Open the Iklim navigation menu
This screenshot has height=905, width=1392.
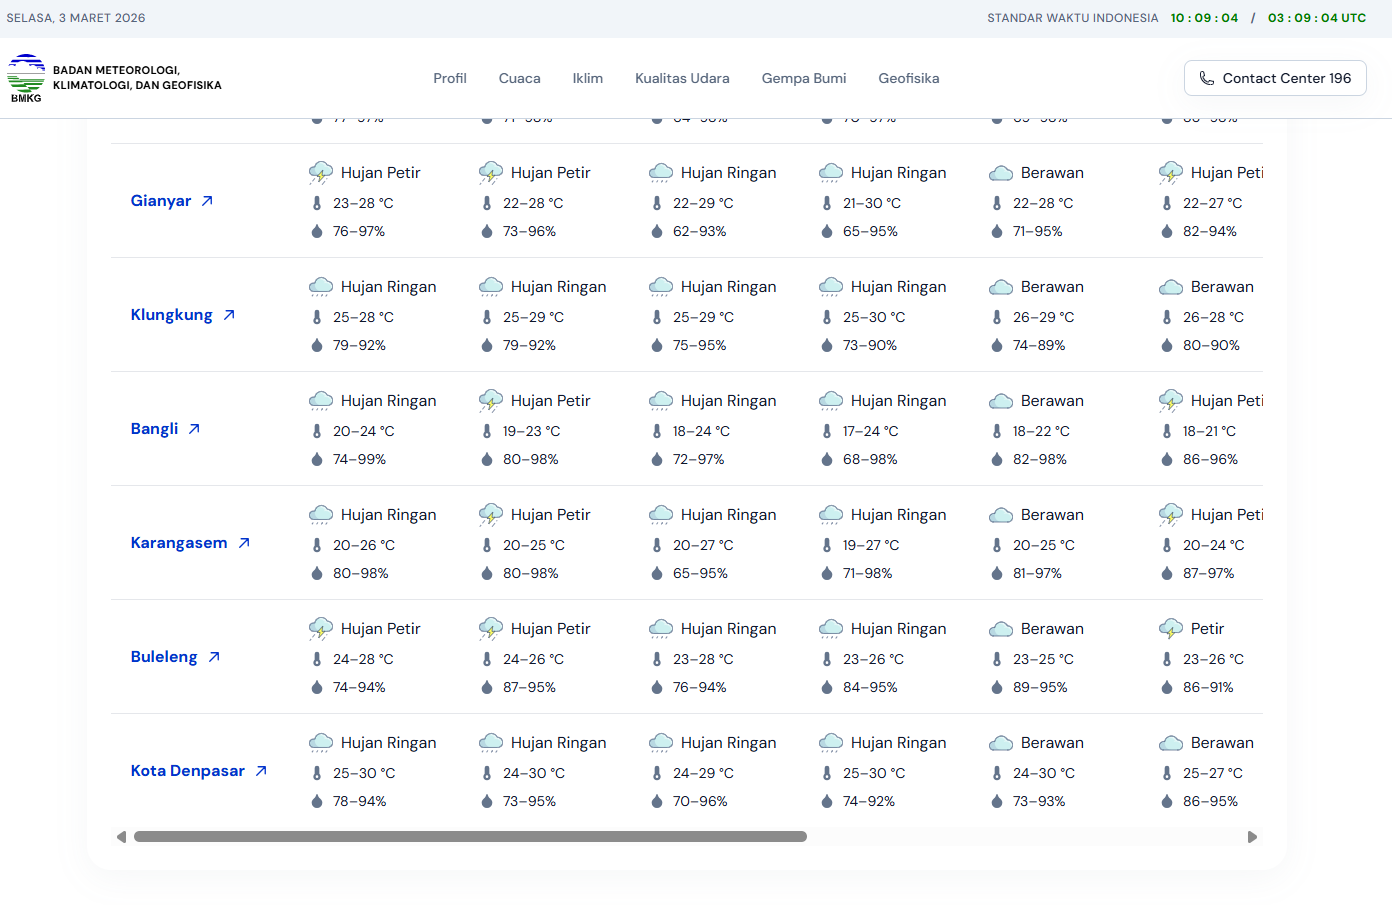(x=587, y=78)
